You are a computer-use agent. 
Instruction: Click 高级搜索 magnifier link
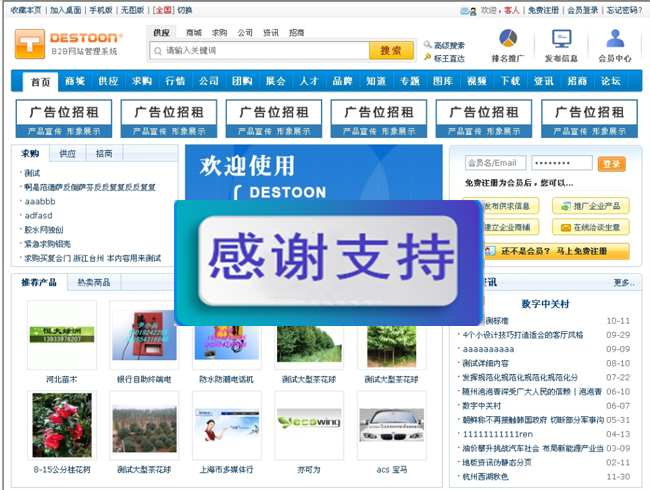point(444,45)
